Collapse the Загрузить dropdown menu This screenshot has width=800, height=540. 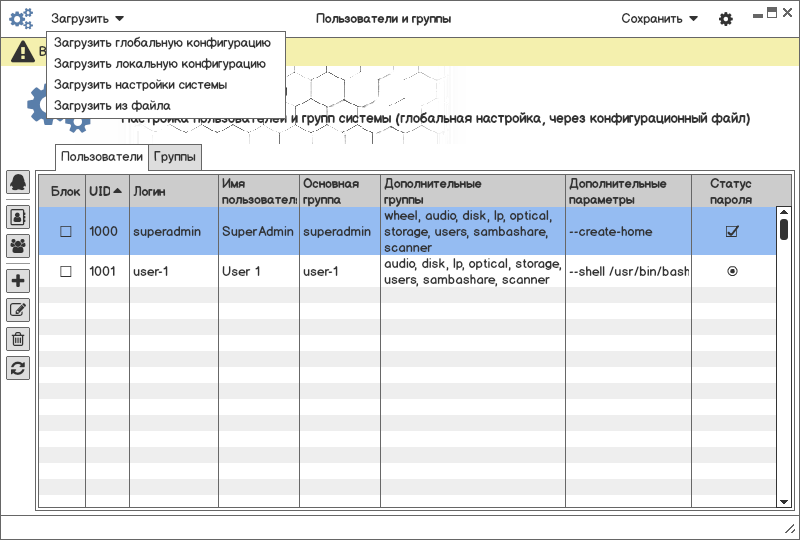coord(87,19)
